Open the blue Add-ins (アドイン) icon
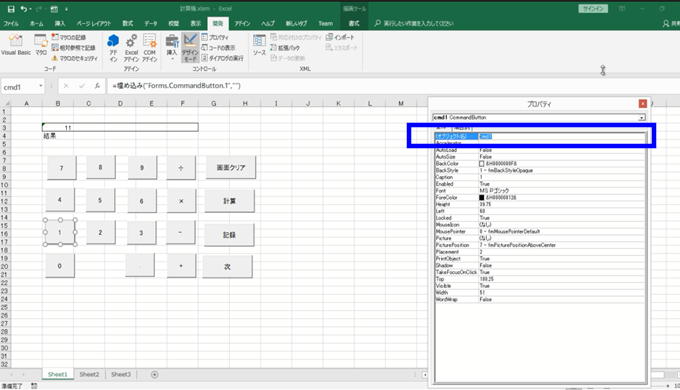The image size is (680, 390). (x=113, y=47)
